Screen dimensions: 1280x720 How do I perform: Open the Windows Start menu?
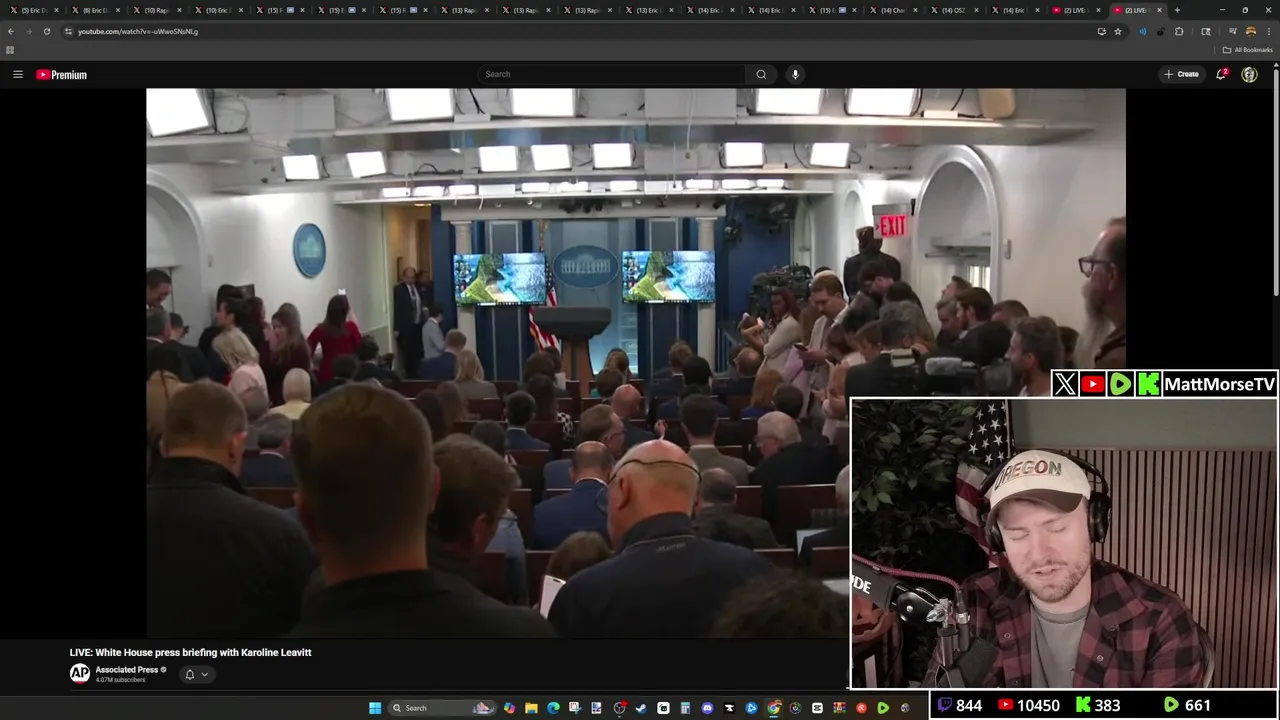[374, 708]
